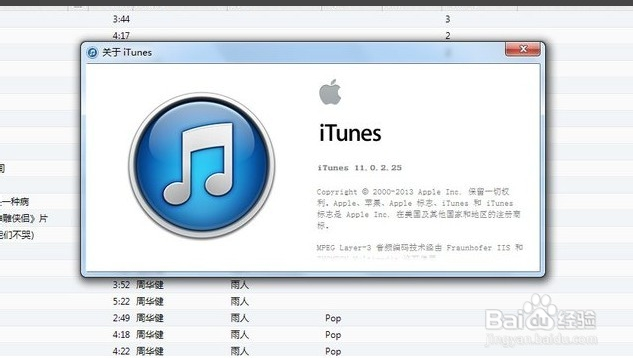The height and width of the screenshot is (361, 633).
Task: Click artist 周华健 in the 5:22 row
Action: (150, 301)
